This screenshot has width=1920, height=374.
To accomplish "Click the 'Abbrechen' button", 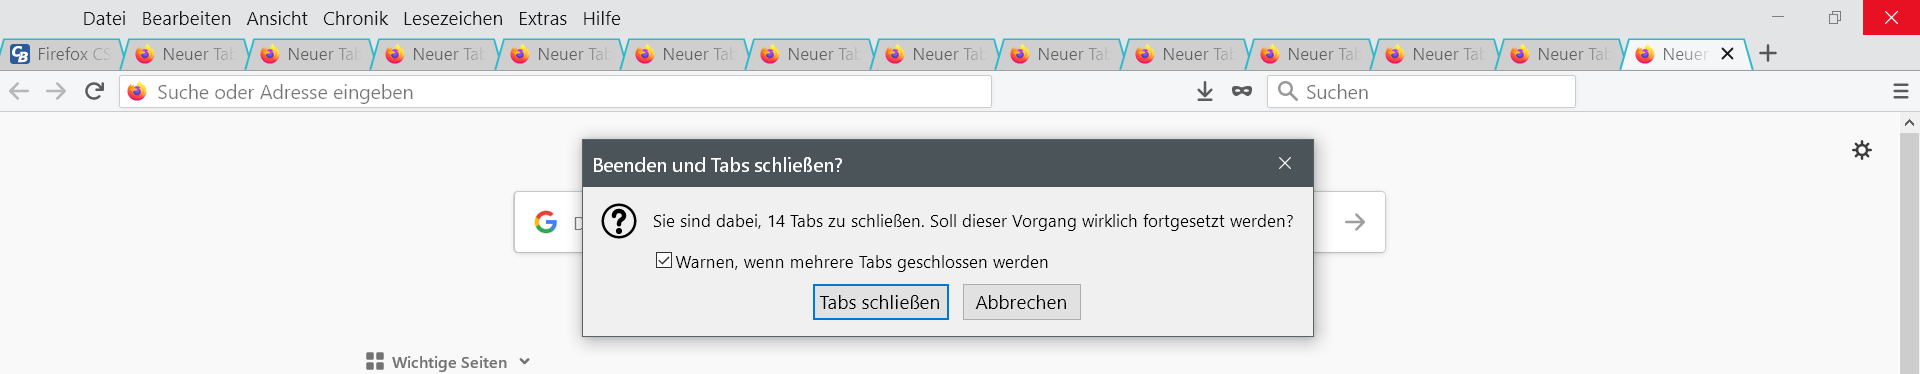I will (x=1021, y=302).
